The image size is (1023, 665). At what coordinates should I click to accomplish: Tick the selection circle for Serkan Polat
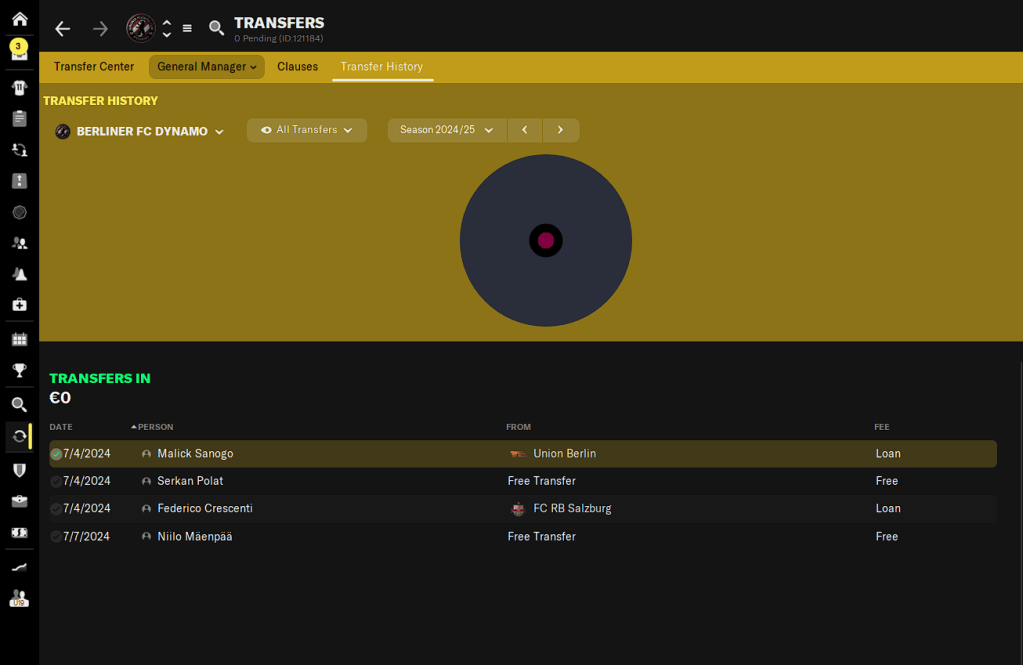click(x=56, y=481)
